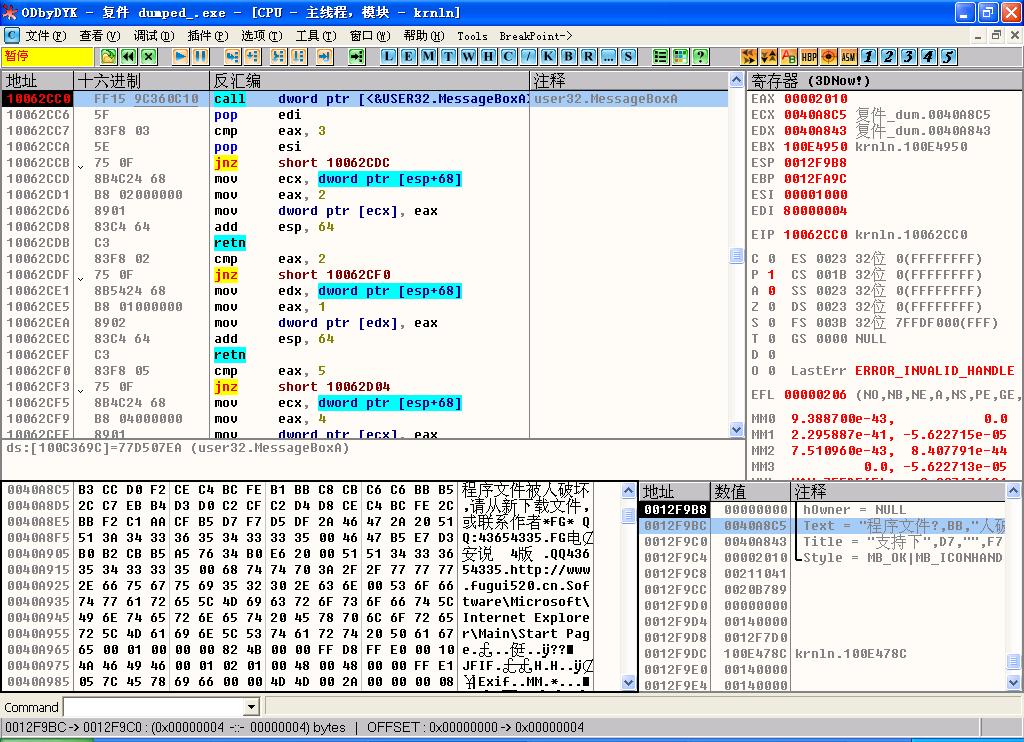This screenshot has height=742, width=1024.
Task: Run the program with the play icon
Action: 181,57
